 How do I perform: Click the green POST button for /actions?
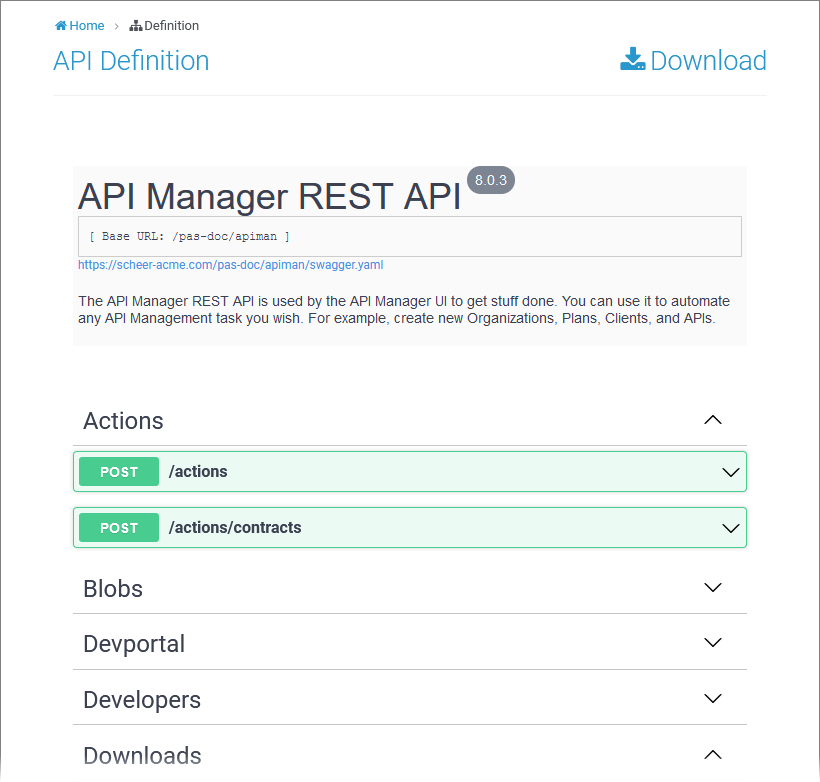coord(119,472)
